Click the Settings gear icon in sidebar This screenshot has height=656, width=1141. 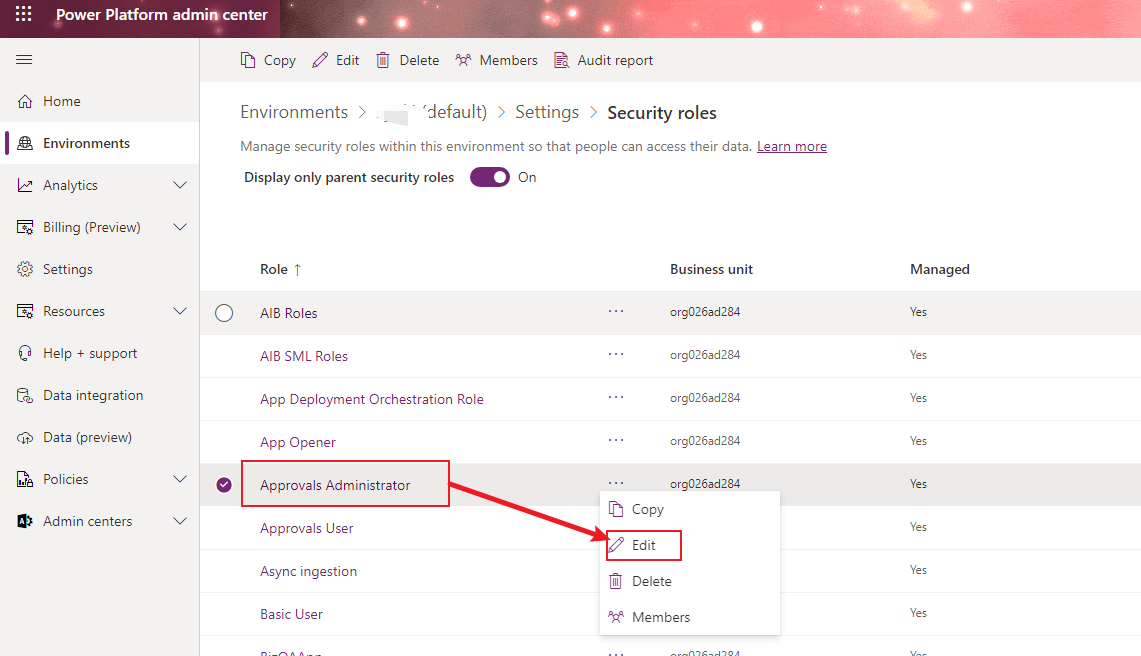point(25,269)
